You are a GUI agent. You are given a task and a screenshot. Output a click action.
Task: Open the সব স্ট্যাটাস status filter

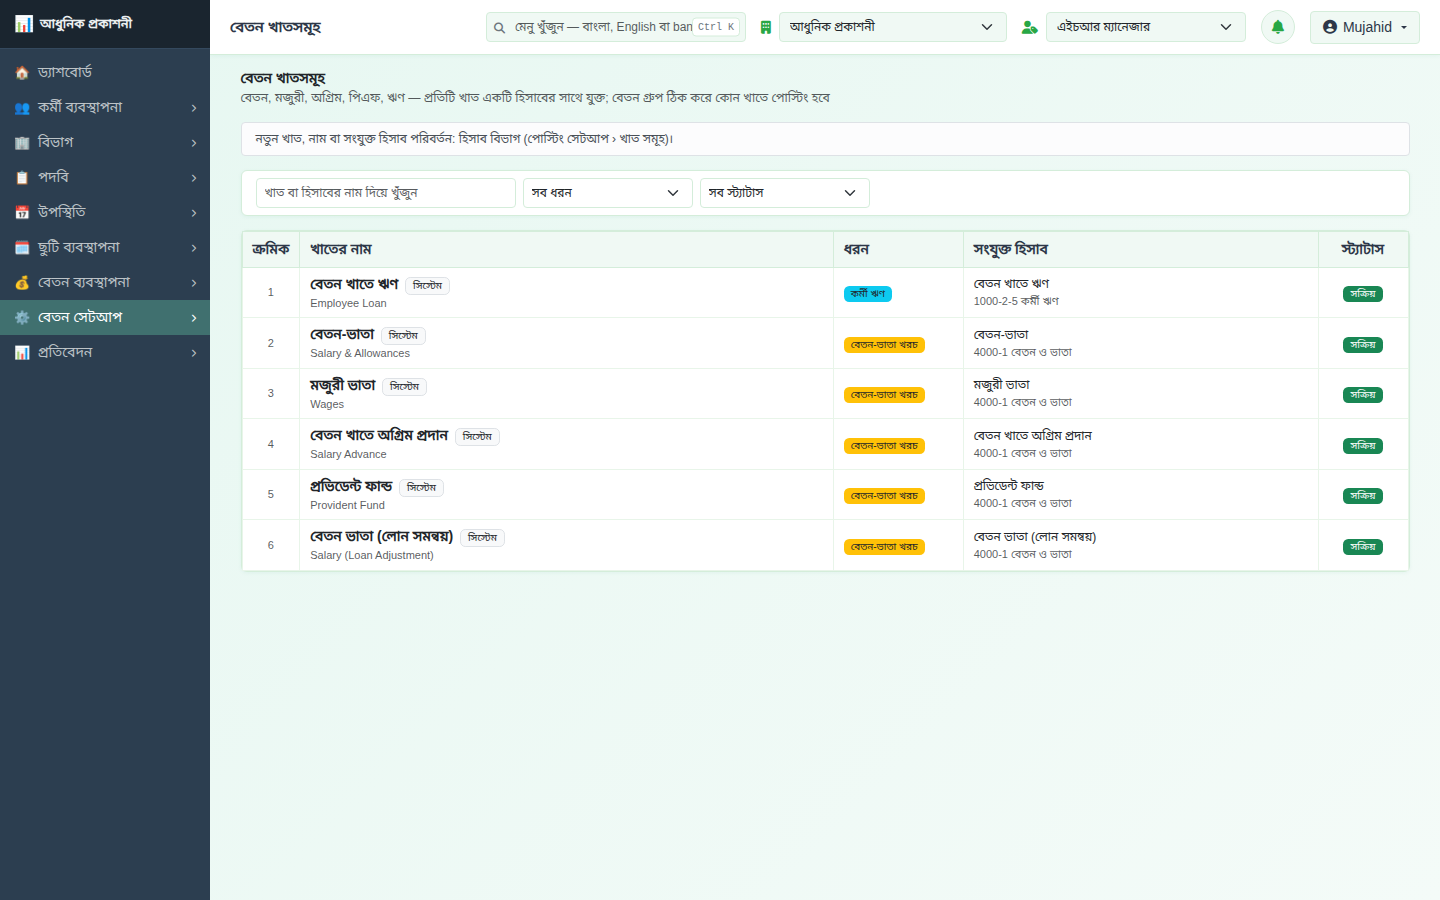(x=785, y=193)
